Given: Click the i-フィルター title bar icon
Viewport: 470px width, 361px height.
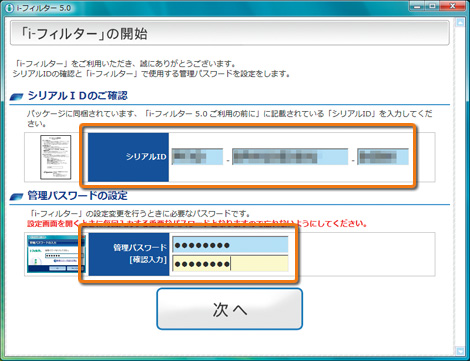Looking at the screenshot, I should [x=9, y=8].
